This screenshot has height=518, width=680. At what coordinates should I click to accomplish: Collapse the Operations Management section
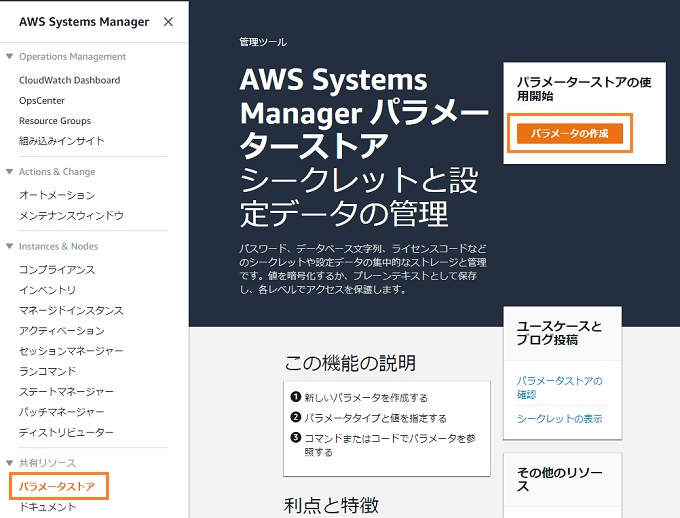10,56
